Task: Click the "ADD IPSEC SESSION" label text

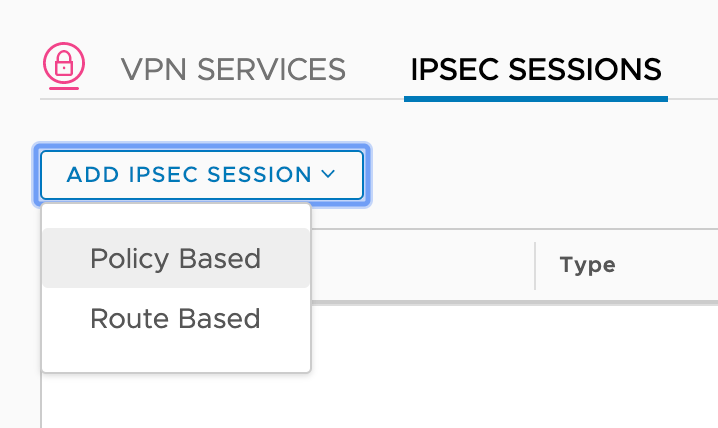Action: tap(189, 175)
